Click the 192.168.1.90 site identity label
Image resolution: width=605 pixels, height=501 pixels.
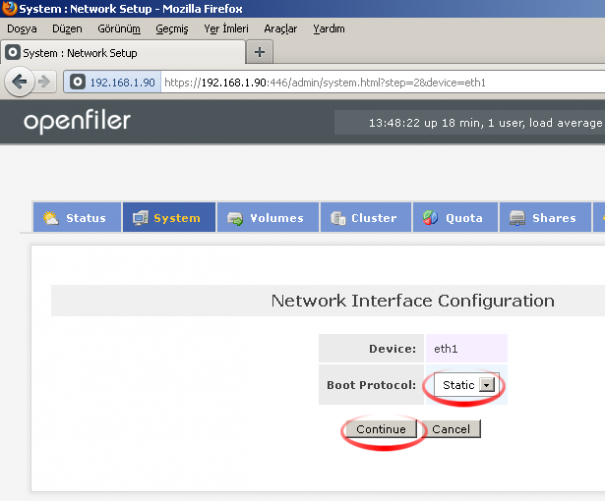122,82
